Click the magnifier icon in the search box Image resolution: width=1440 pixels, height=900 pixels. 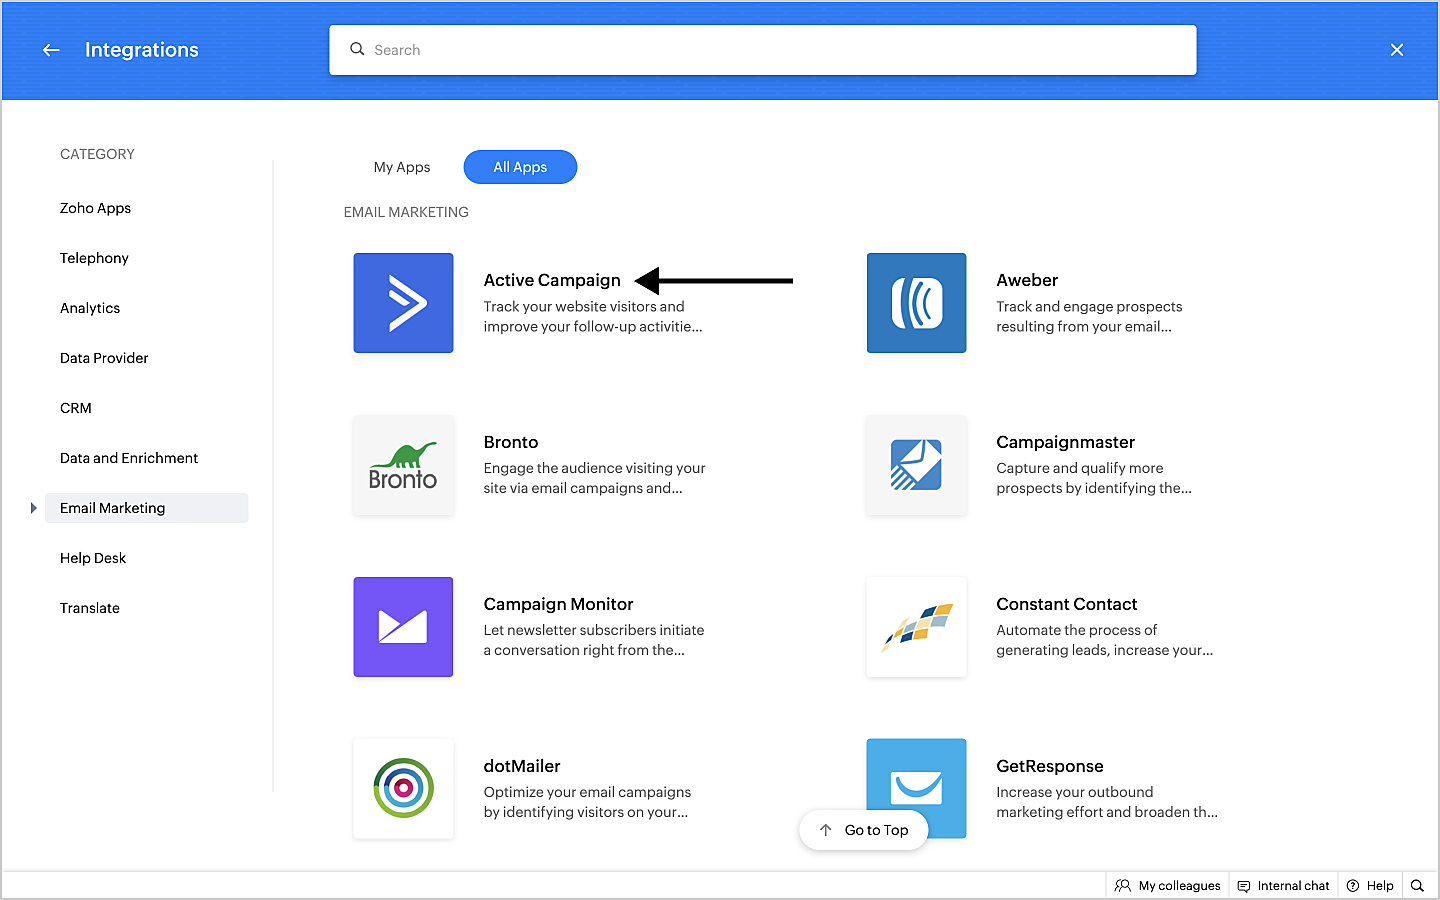[x=357, y=49]
